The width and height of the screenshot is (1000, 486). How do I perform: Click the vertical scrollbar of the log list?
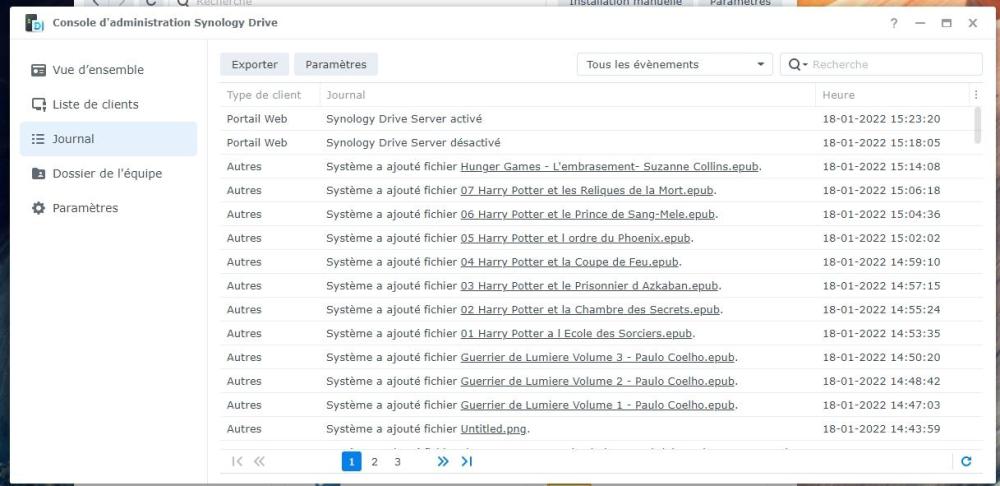point(978,125)
